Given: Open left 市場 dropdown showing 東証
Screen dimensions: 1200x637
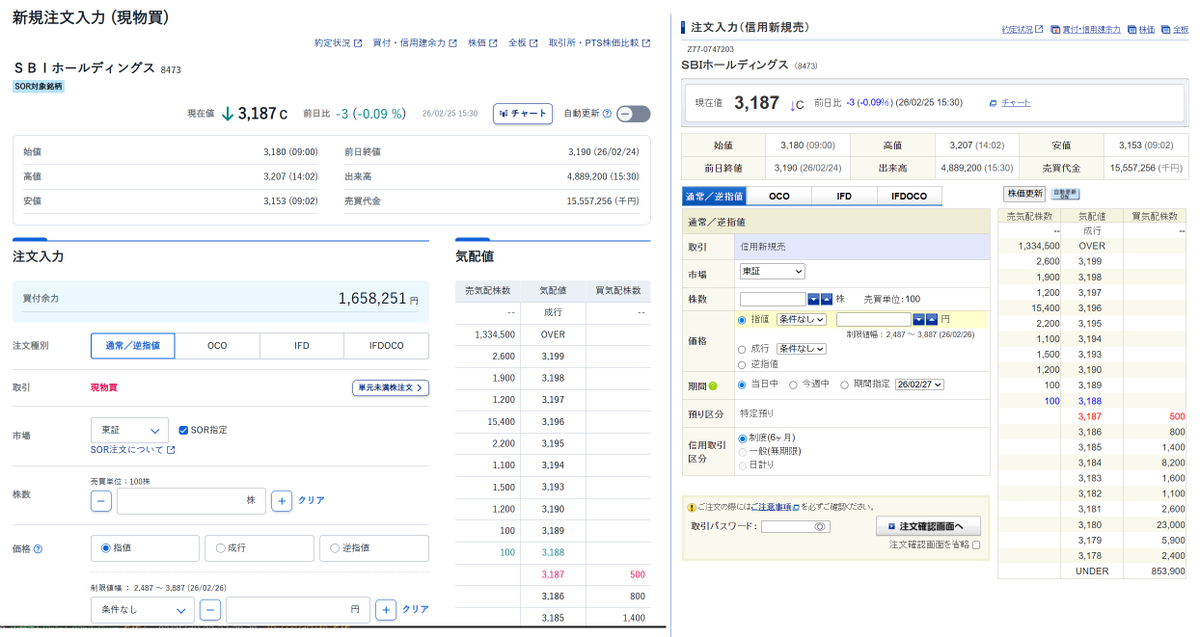Looking at the screenshot, I should pos(129,430).
